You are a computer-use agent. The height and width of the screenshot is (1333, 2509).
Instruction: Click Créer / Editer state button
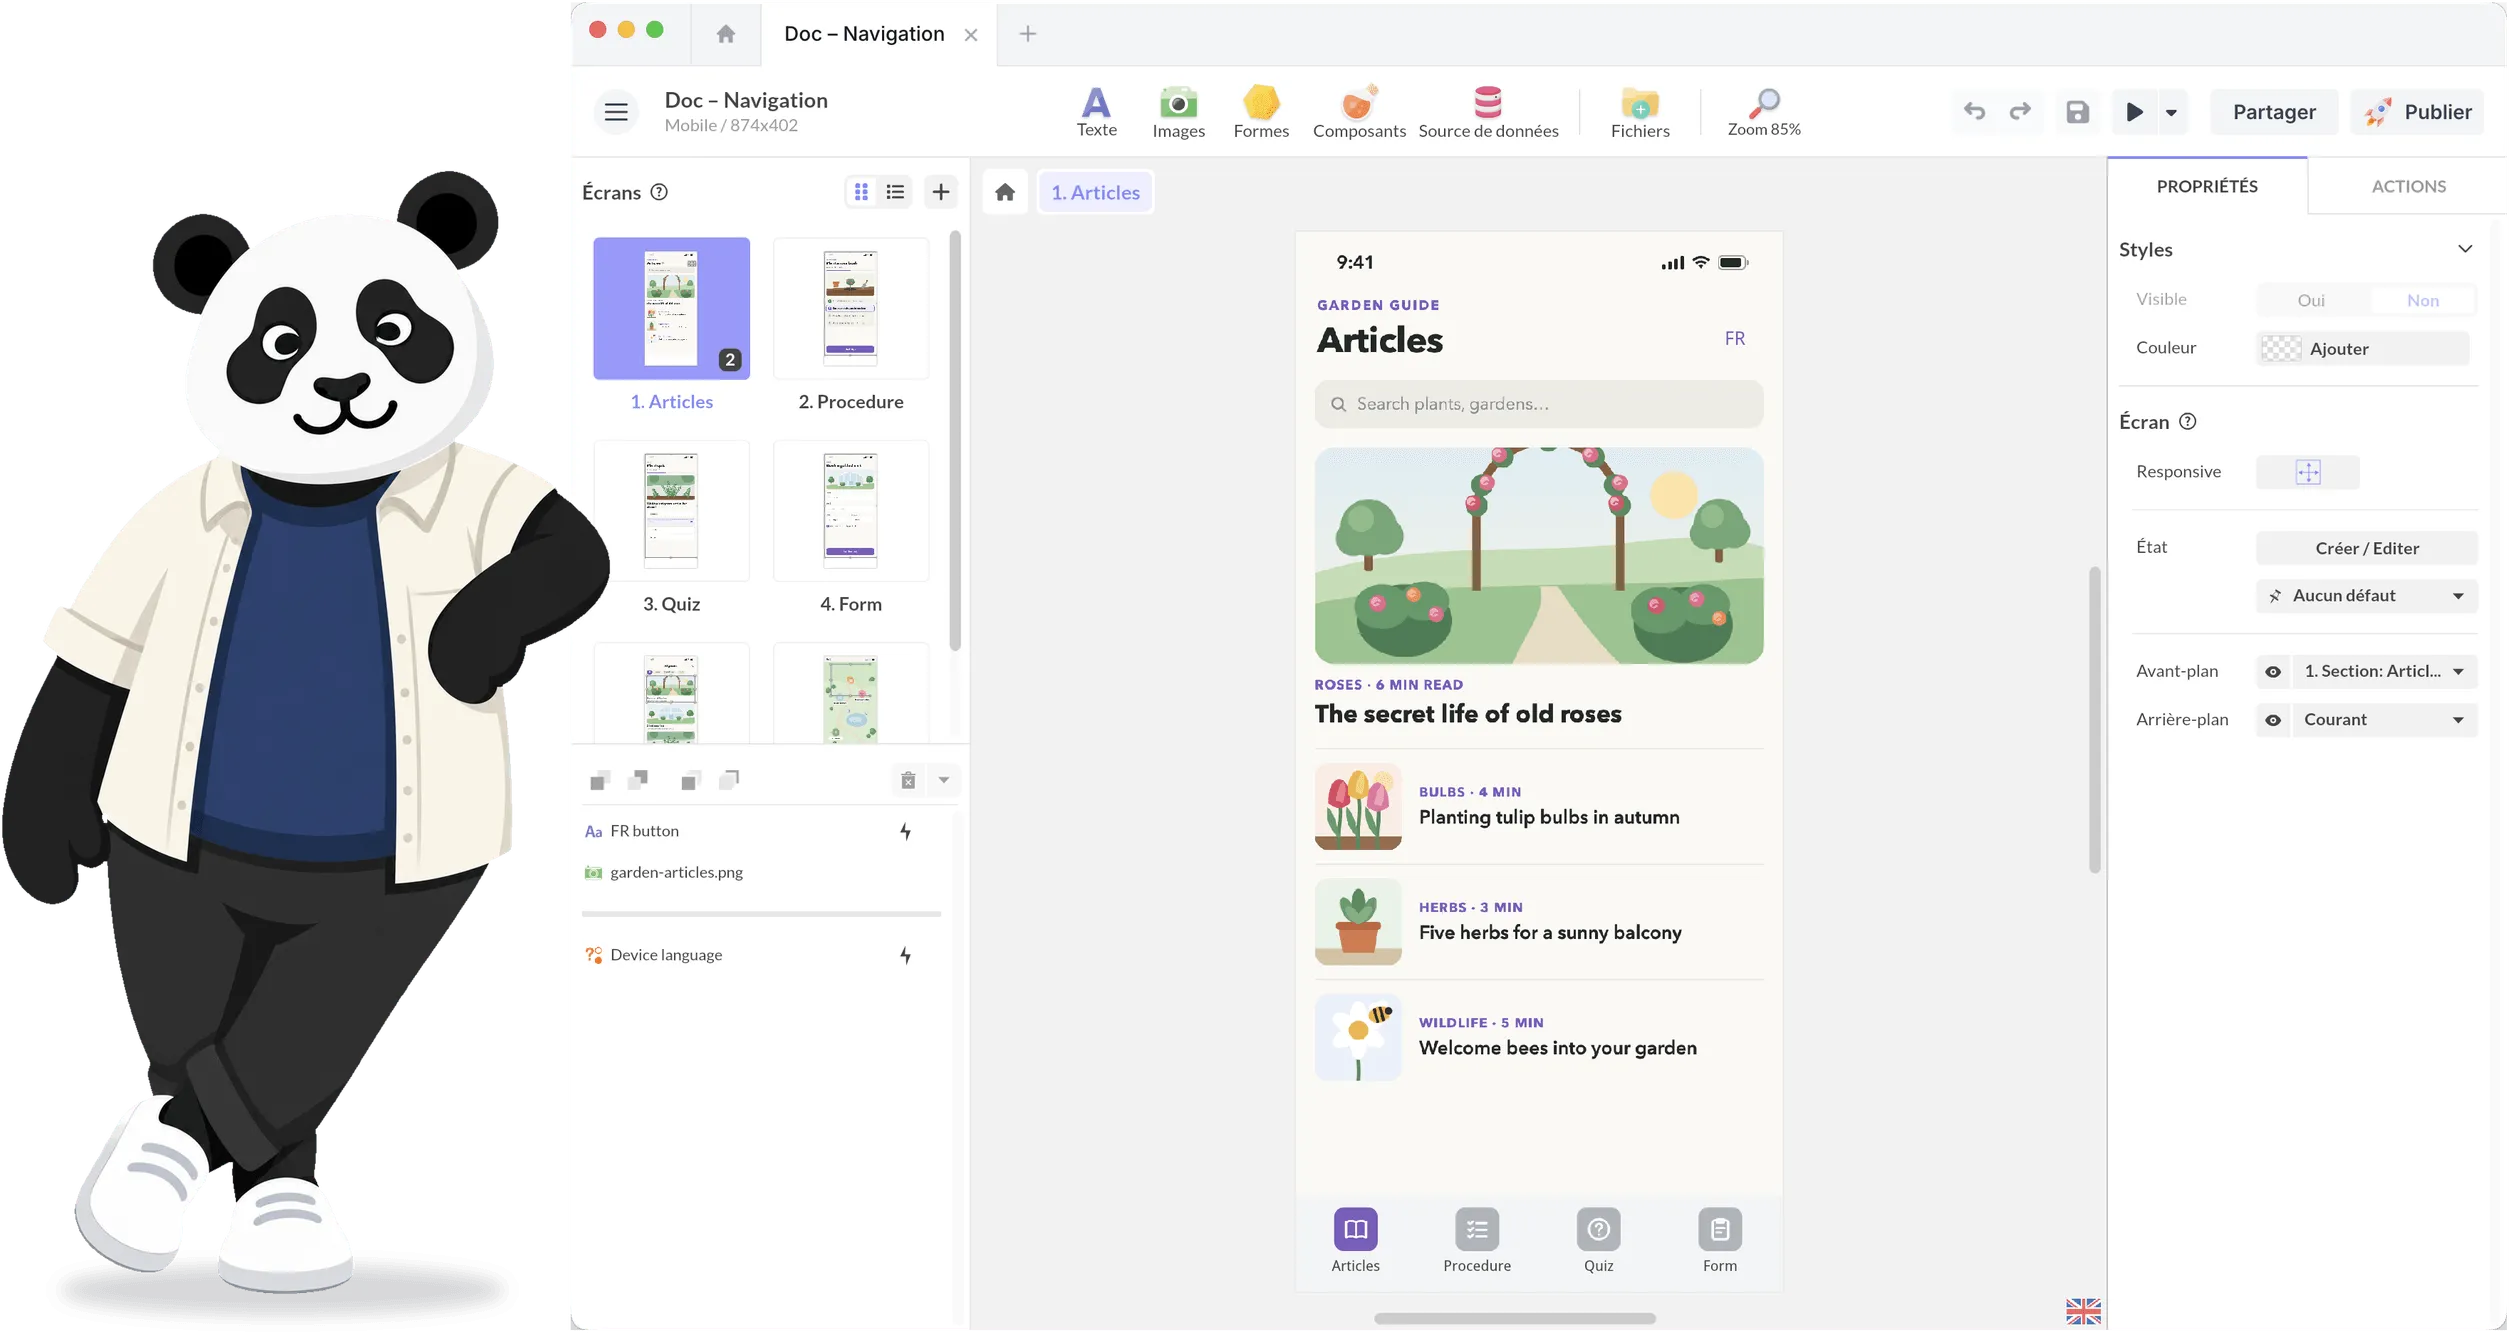2365,548
